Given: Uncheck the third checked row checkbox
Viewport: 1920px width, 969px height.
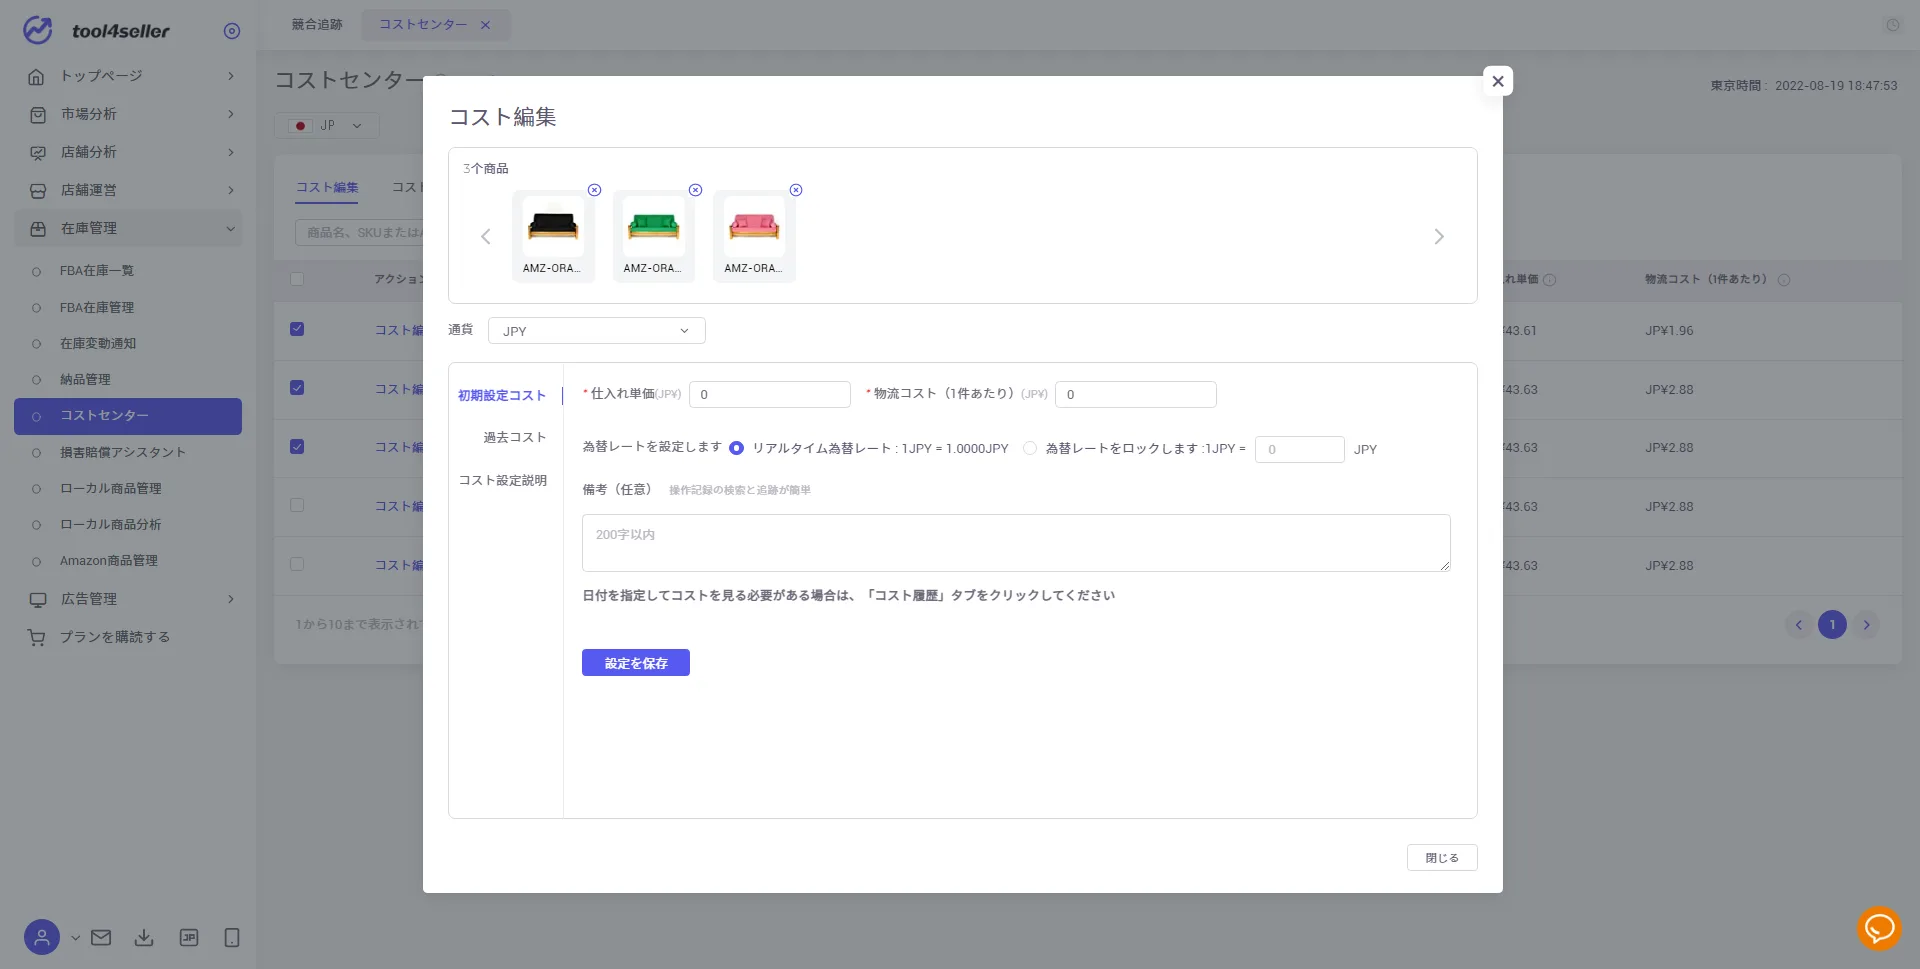Looking at the screenshot, I should coord(297,447).
